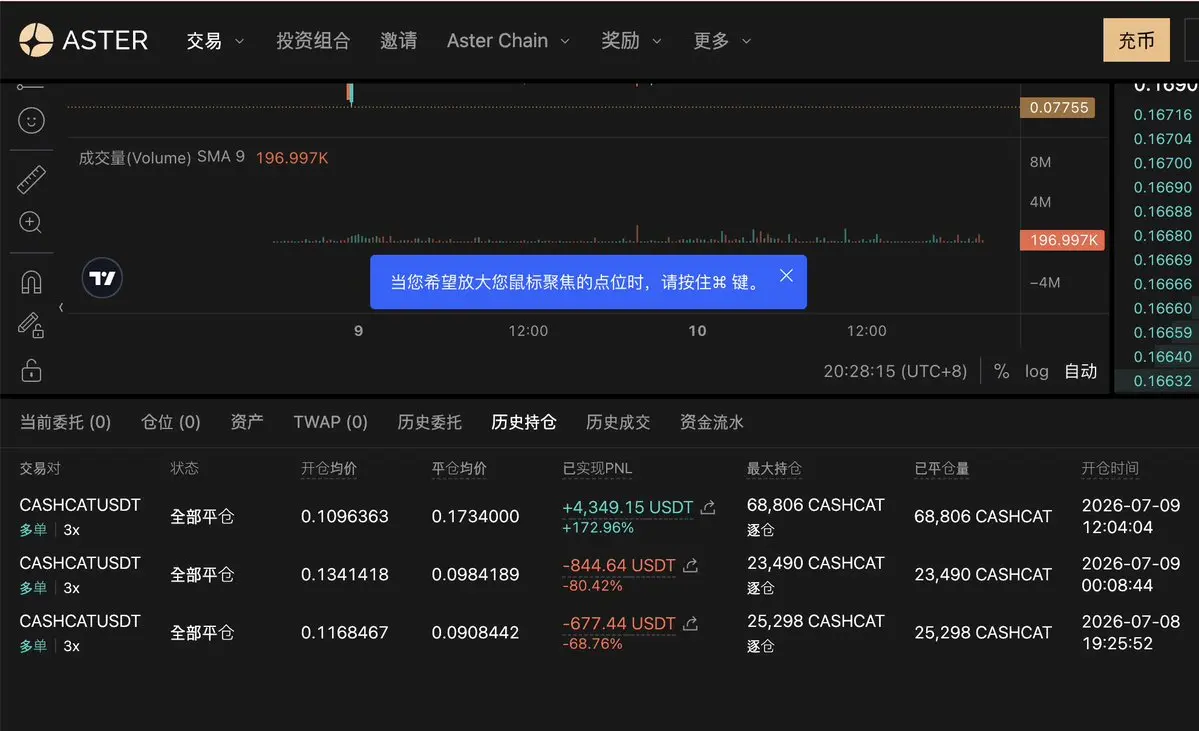Toggle log scale on chart

(x=1036, y=371)
